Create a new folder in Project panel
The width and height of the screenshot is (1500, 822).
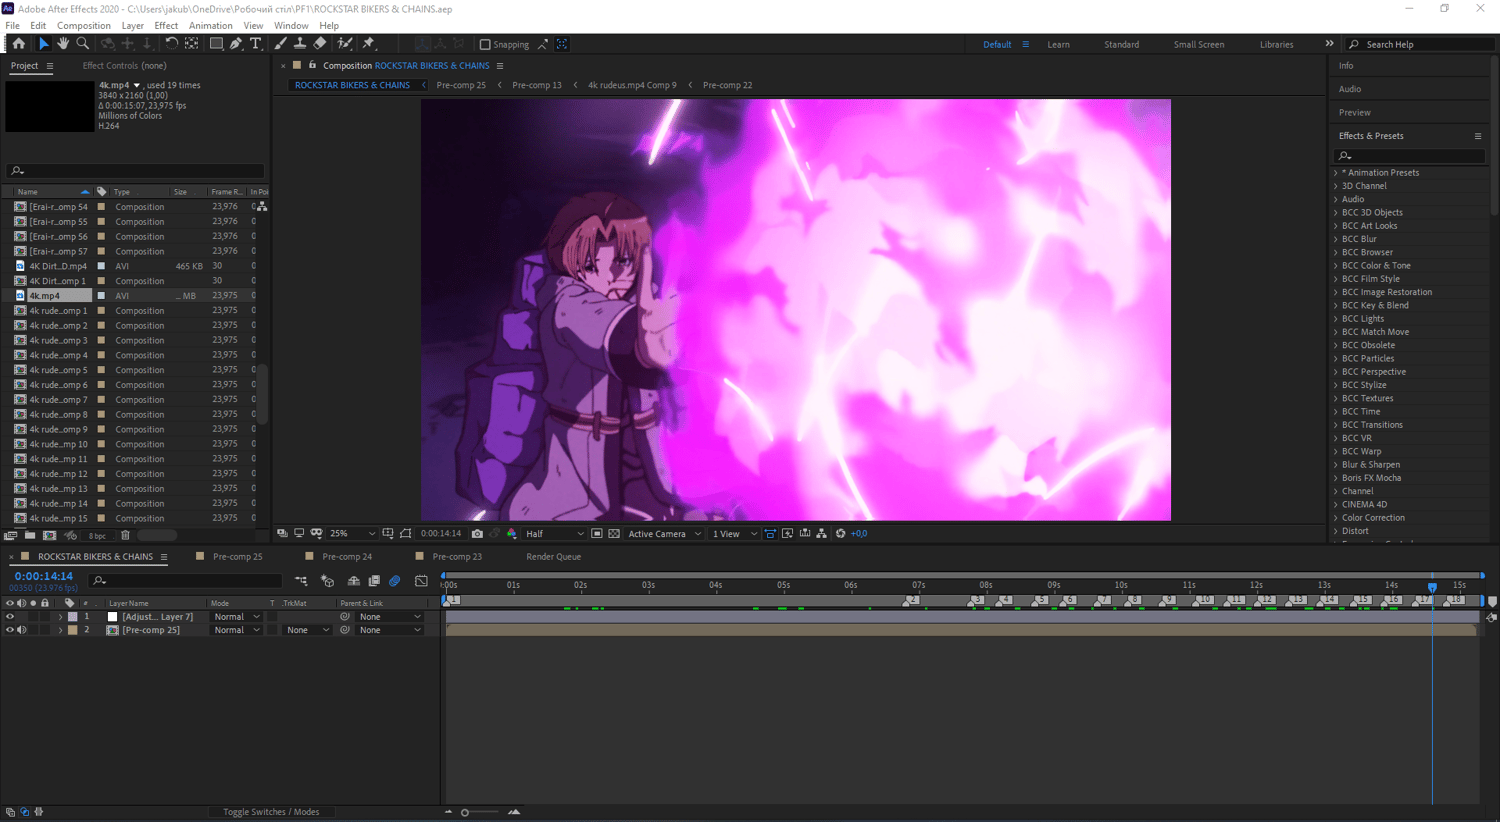pyautogui.click(x=30, y=535)
